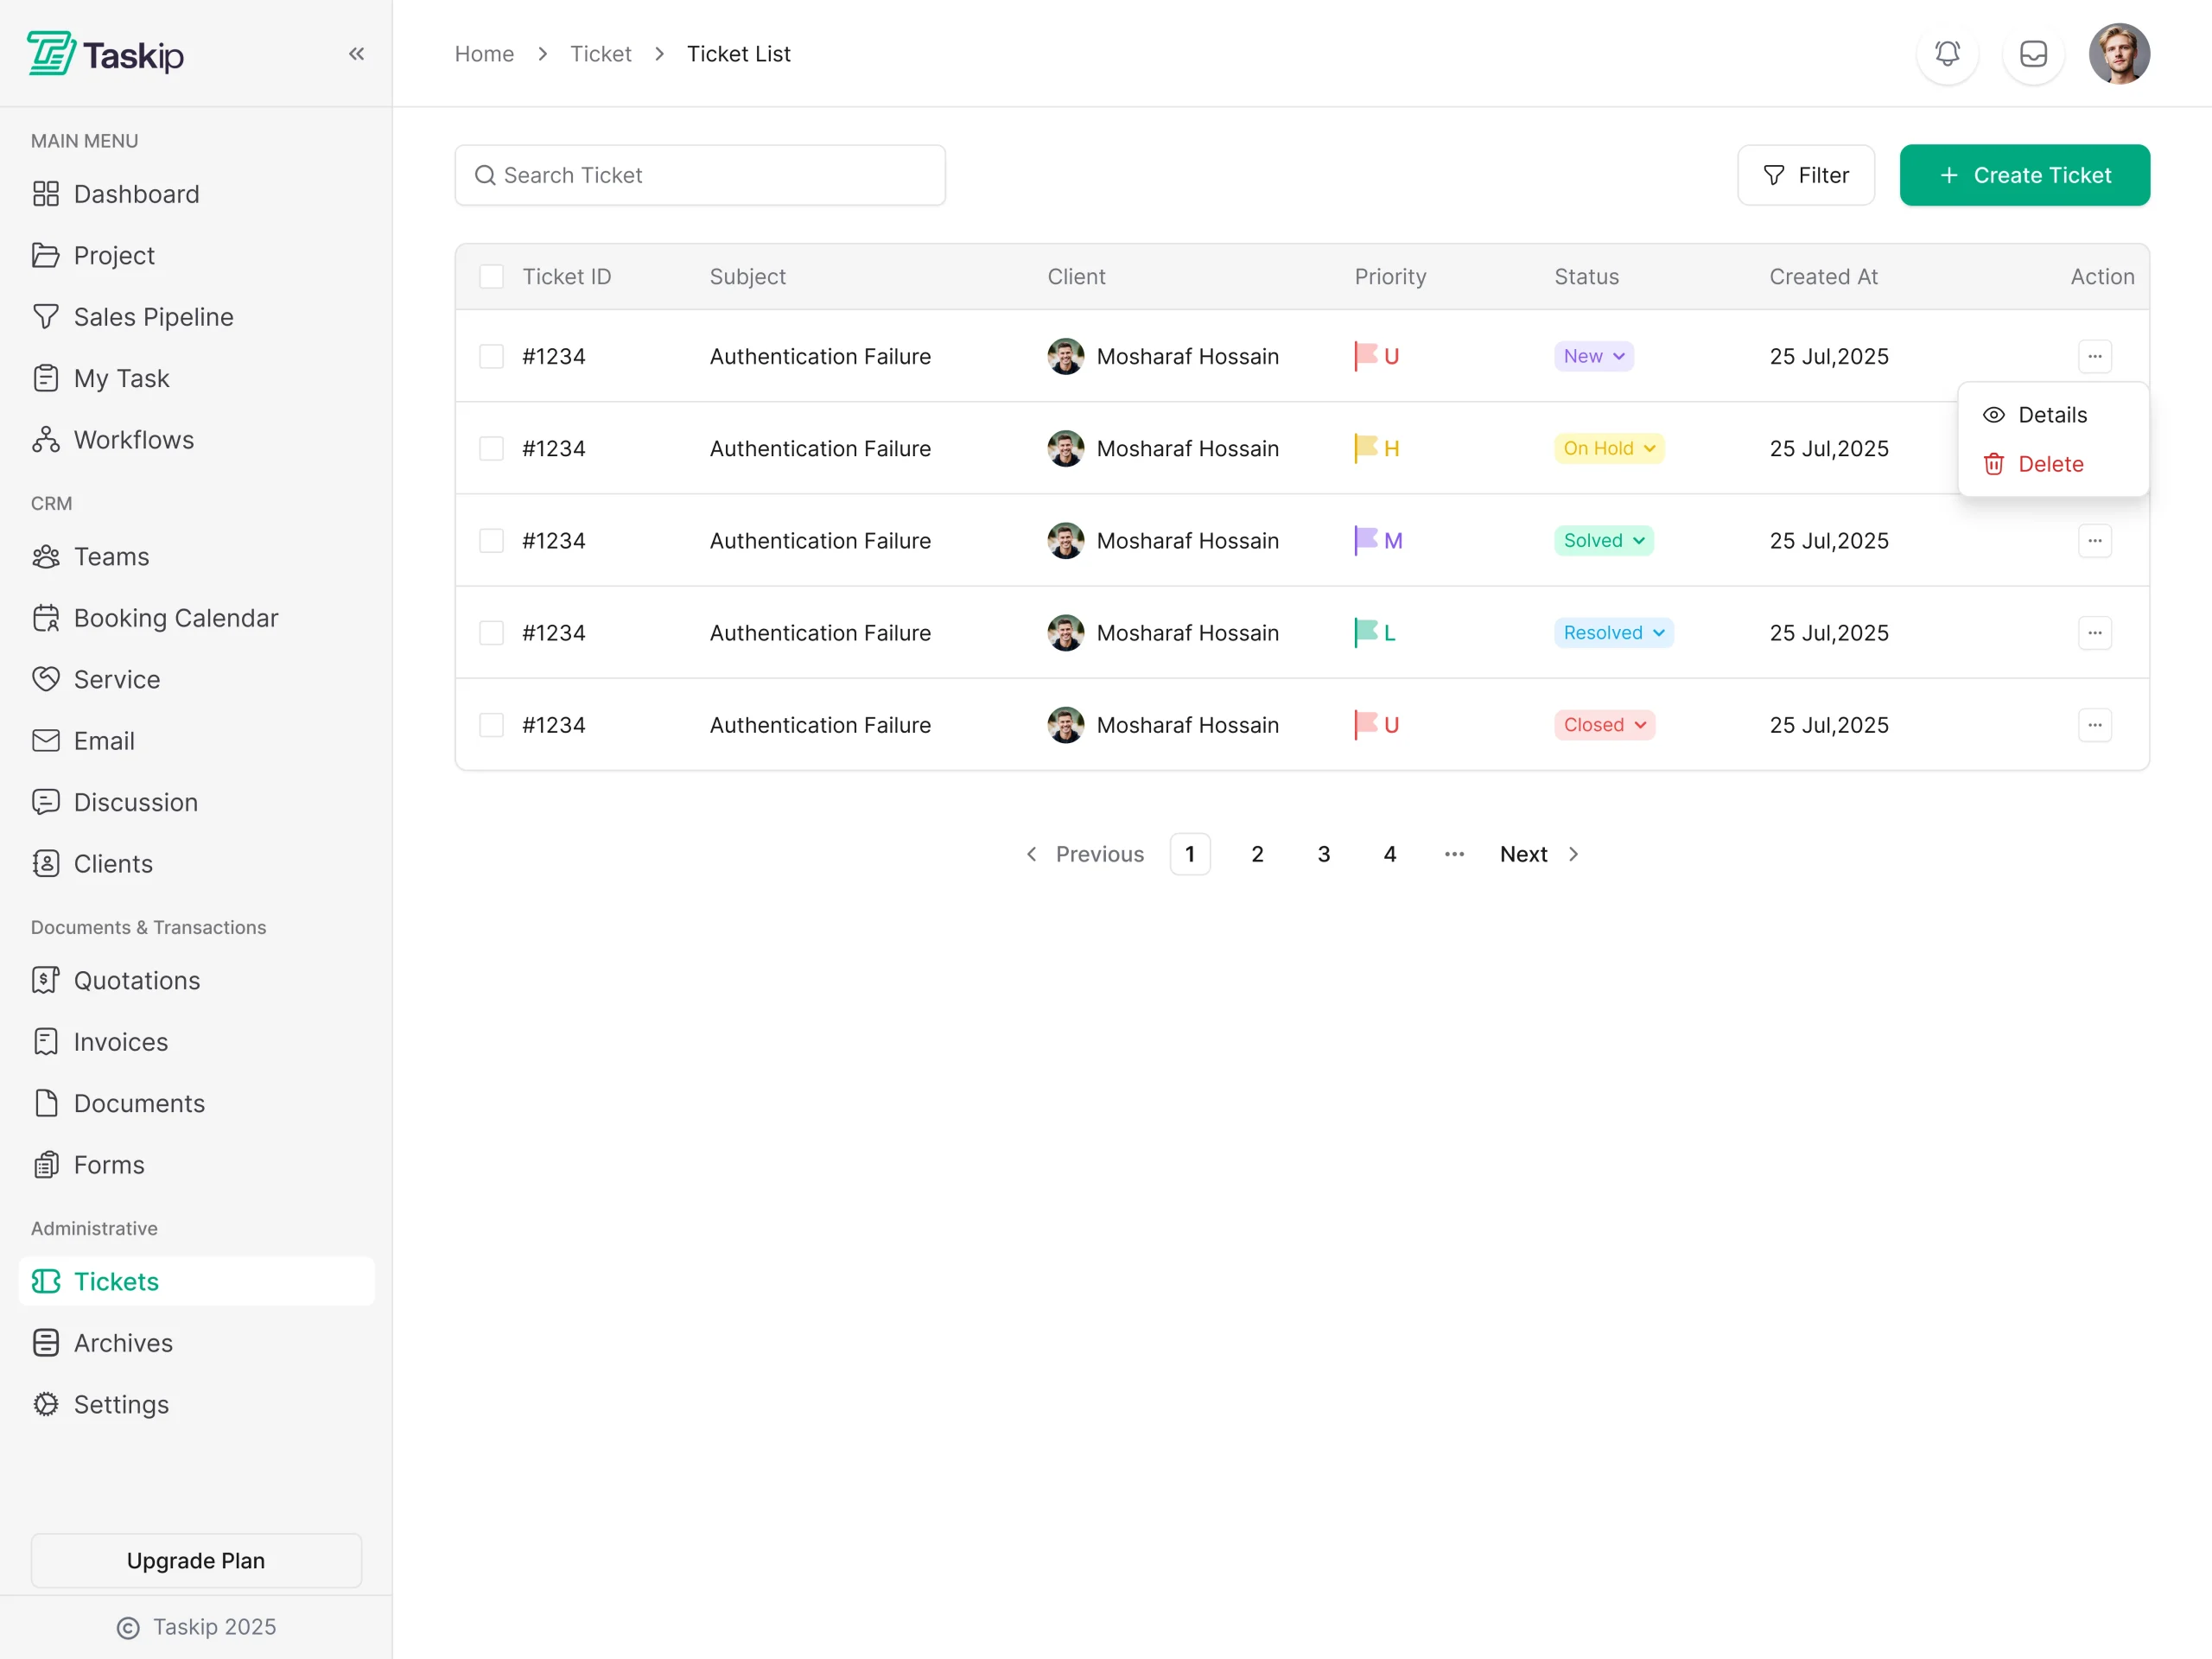Choose Details from the action menu
2212x1659 pixels.
click(2051, 415)
